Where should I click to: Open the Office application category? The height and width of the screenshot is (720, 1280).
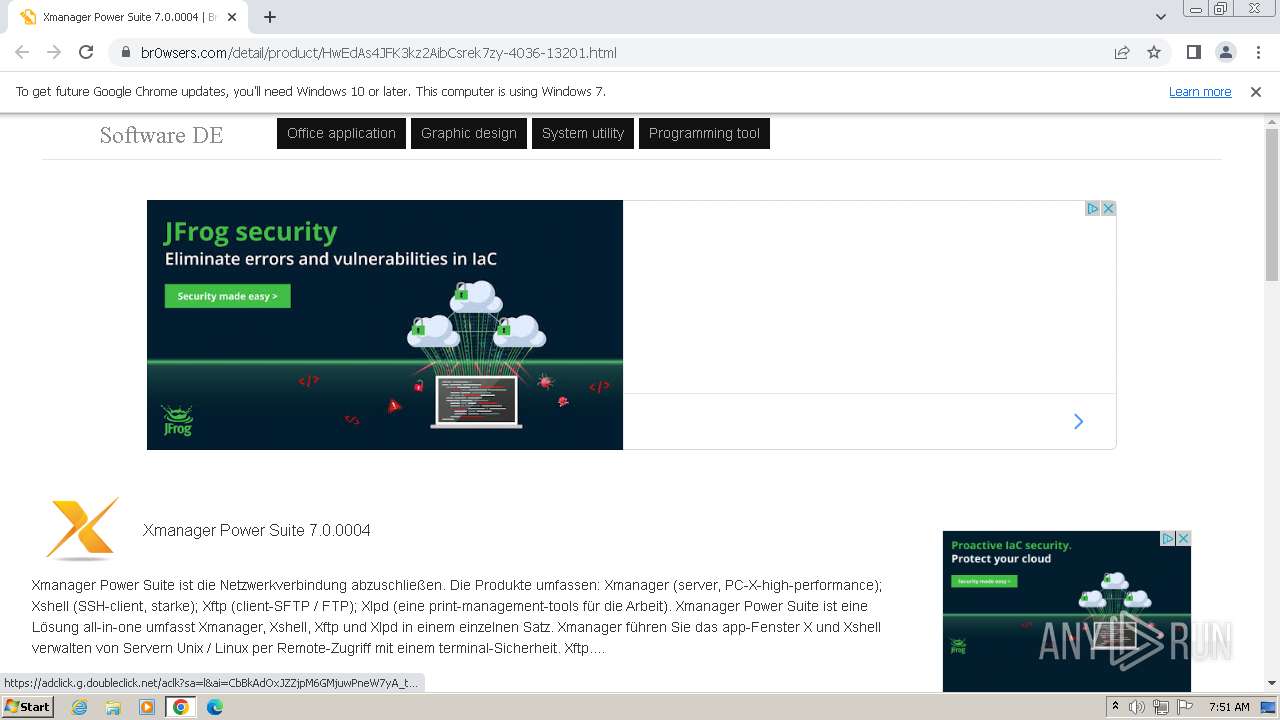341,133
